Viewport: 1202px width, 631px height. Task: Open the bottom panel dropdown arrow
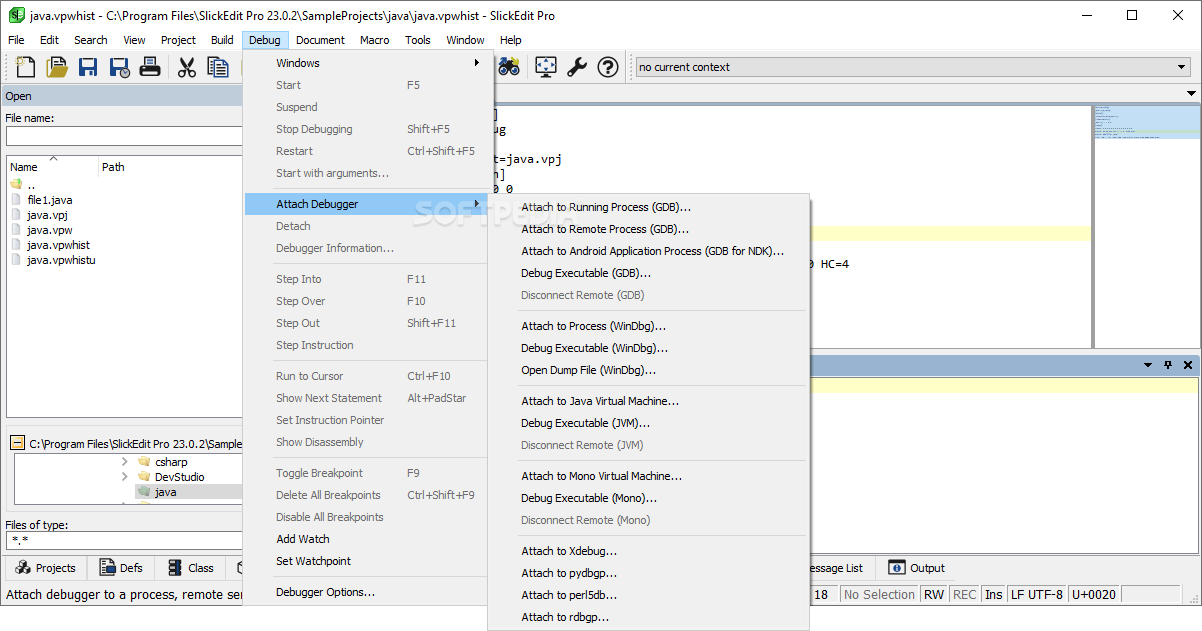pyautogui.click(x=1148, y=365)
